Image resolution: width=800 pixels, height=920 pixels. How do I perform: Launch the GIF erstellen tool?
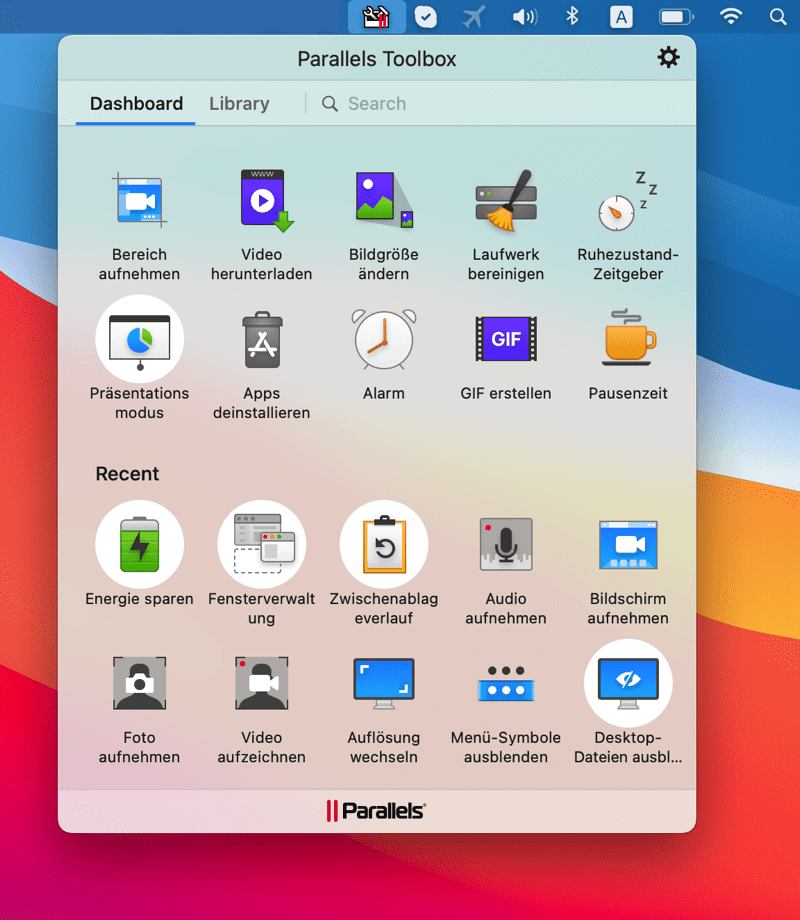click(x=506, y=340)
